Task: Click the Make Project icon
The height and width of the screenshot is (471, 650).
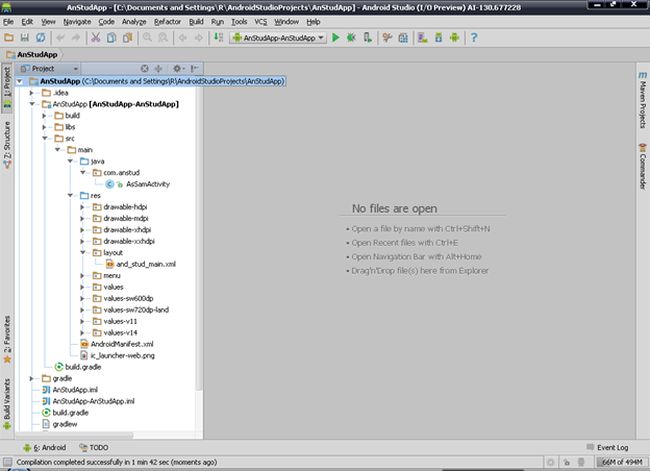Action: (218, 38)
